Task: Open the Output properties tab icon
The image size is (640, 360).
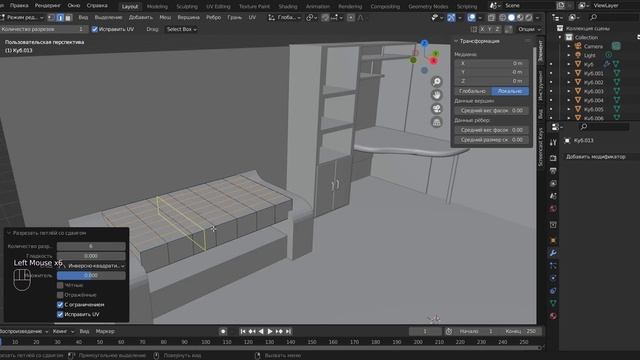Action: [553, 171]
